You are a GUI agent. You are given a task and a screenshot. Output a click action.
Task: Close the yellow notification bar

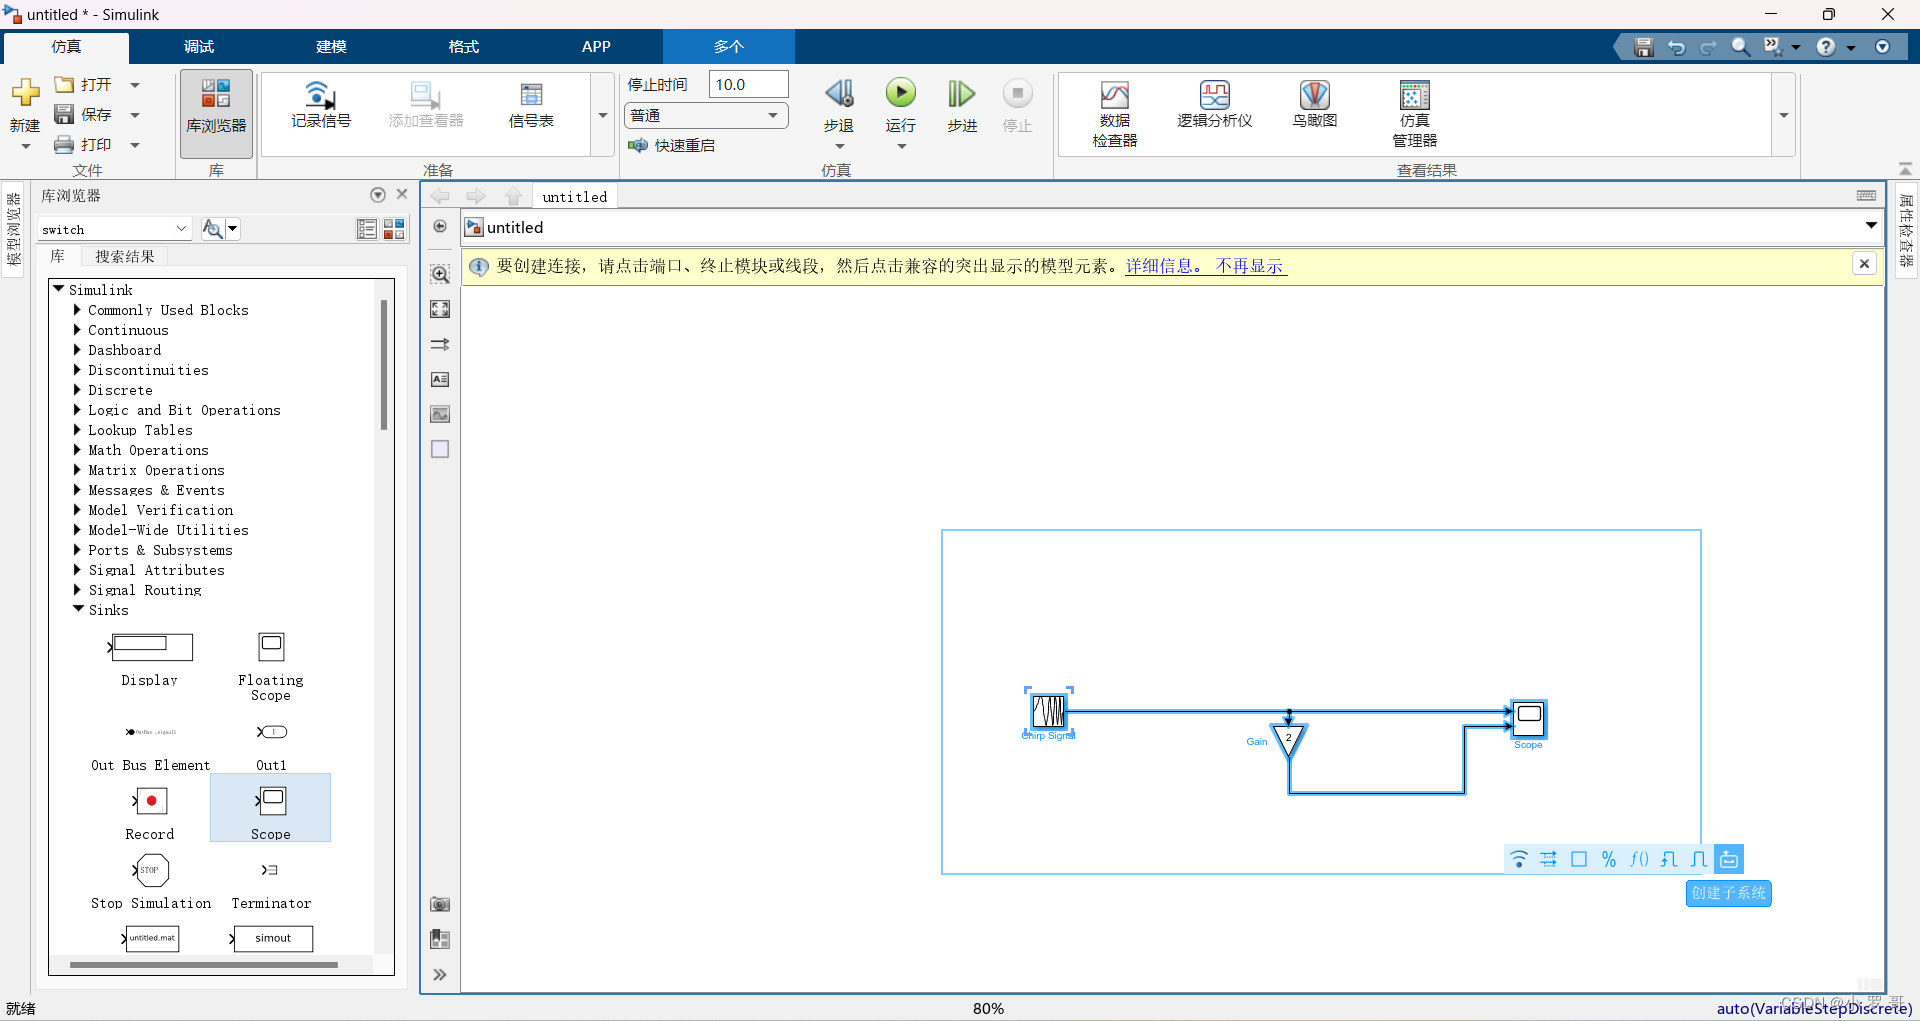pos(1864,264)
